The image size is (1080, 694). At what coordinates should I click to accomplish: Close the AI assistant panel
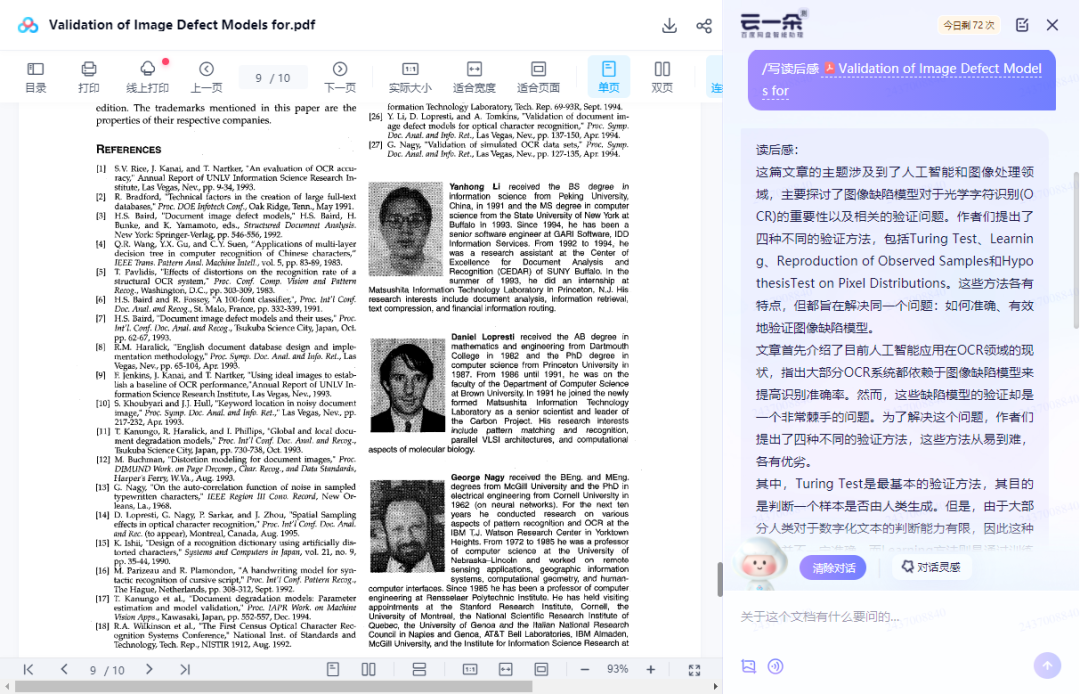[x=1052, y=25]
